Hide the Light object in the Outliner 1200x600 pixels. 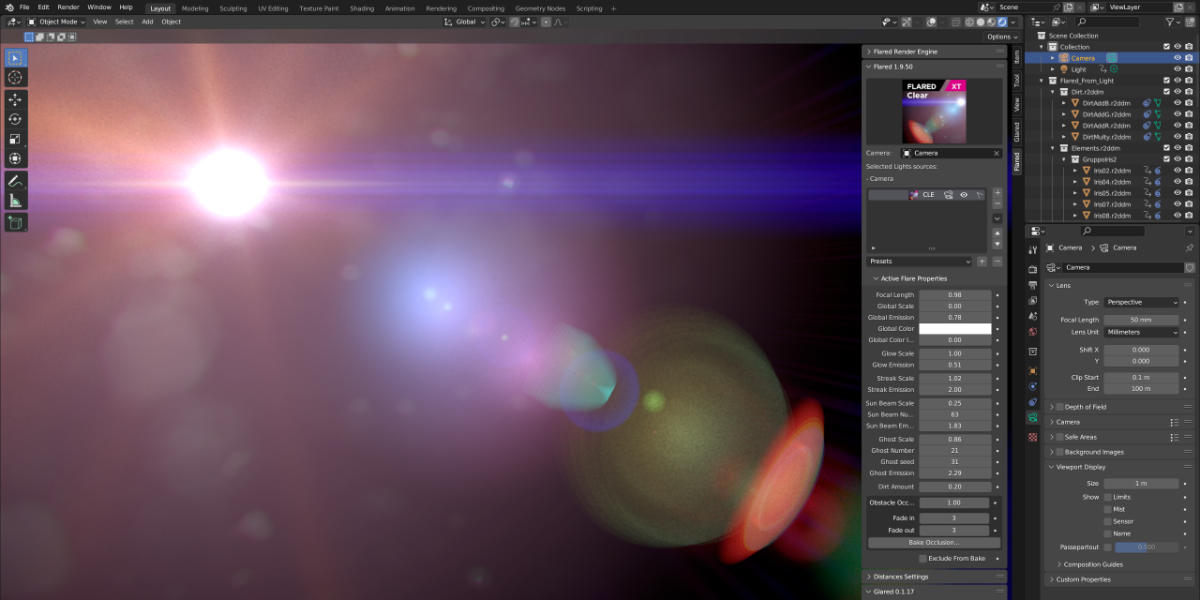(1178, 69)
